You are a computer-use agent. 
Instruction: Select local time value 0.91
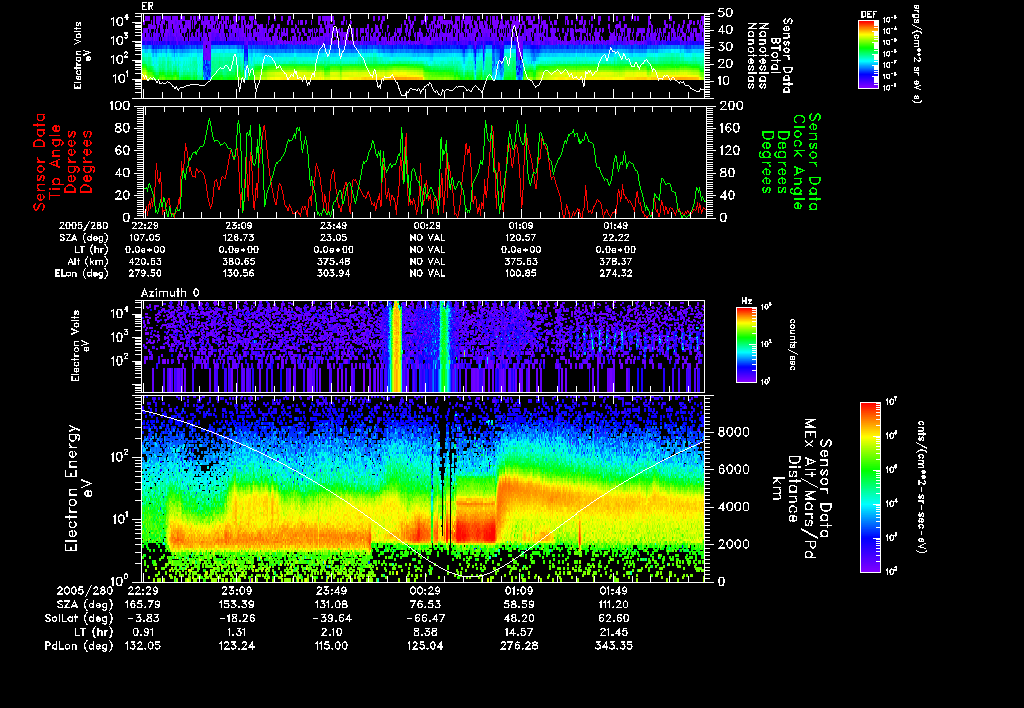(142, 632)
